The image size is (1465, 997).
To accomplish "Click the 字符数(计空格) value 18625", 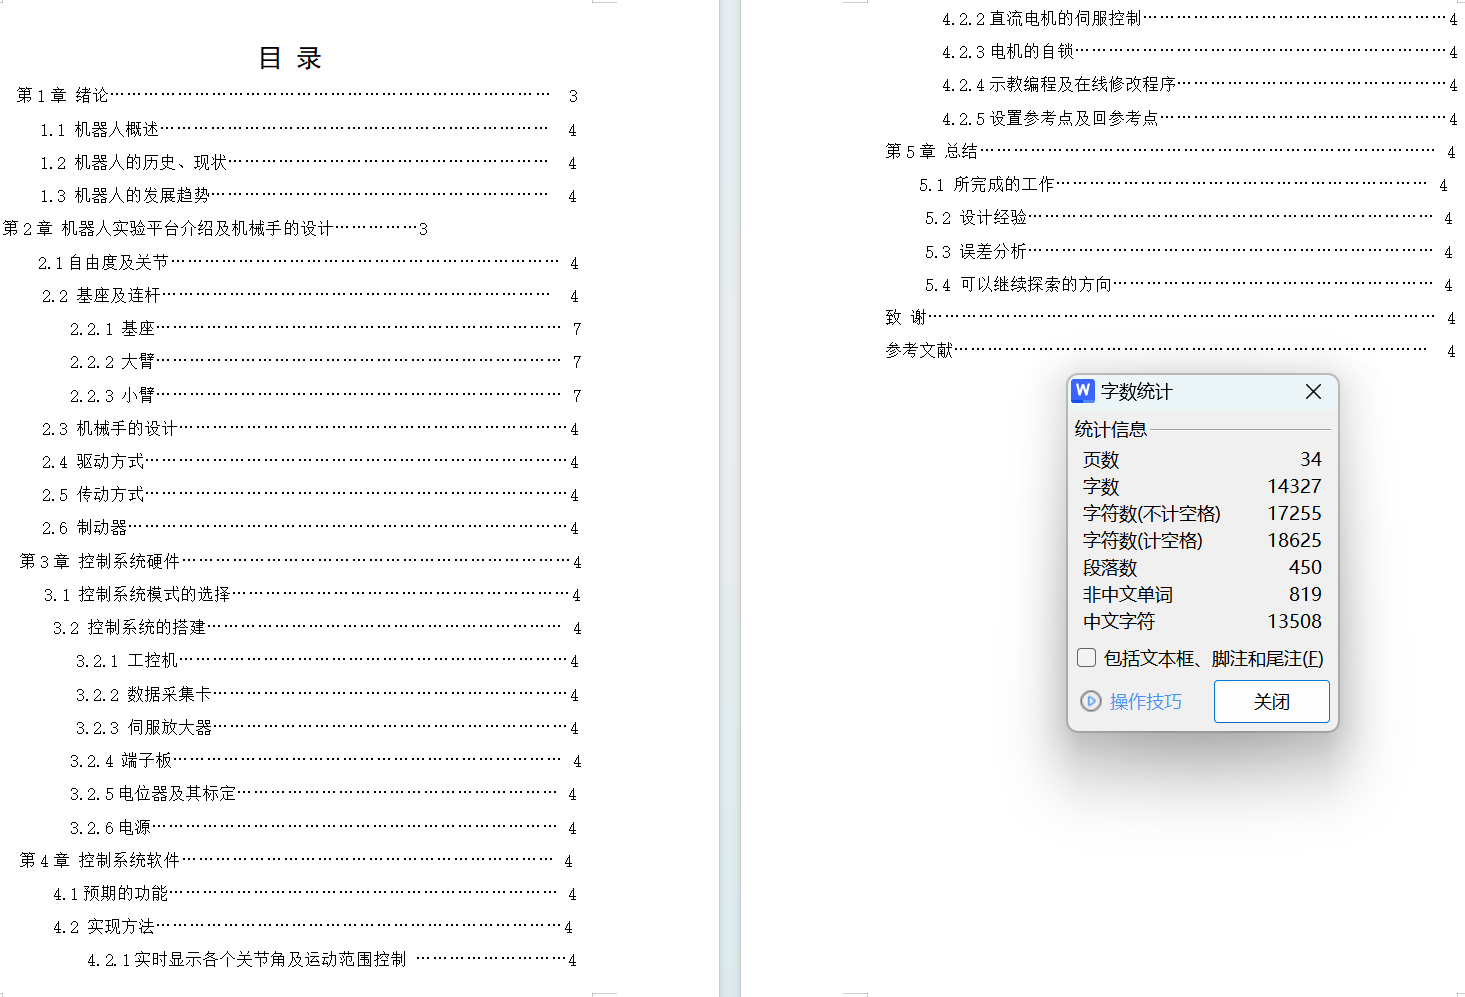I will point(1294,540).
